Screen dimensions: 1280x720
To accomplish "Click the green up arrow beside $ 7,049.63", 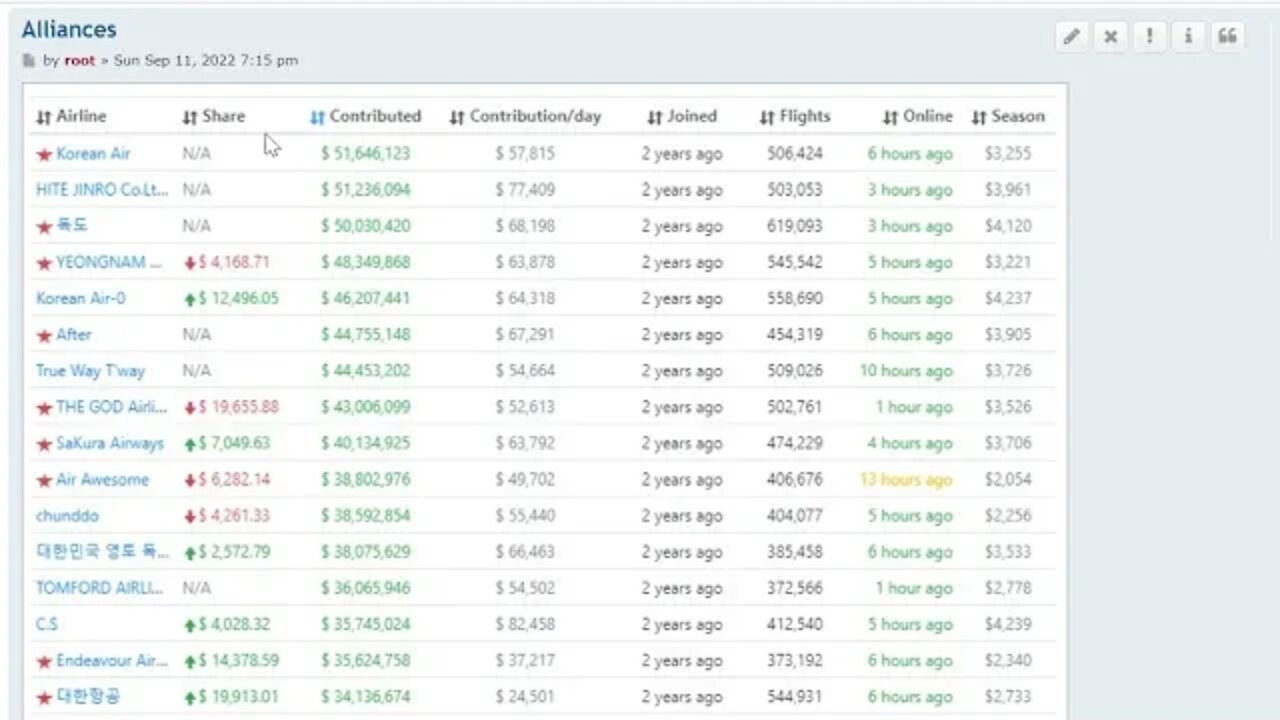I will pos(189,444).
